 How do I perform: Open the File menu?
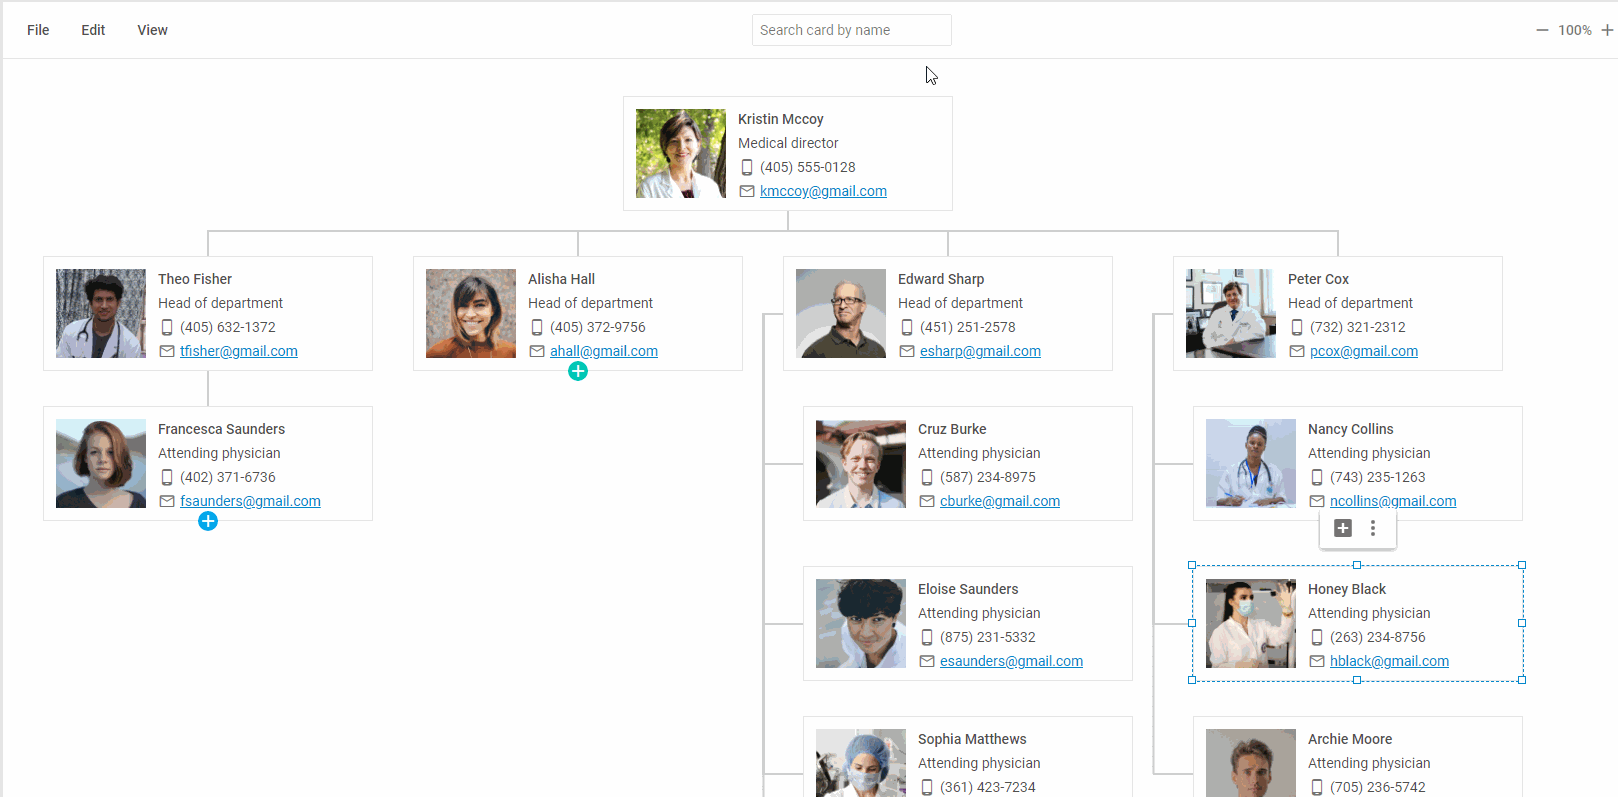pos(38,30)
